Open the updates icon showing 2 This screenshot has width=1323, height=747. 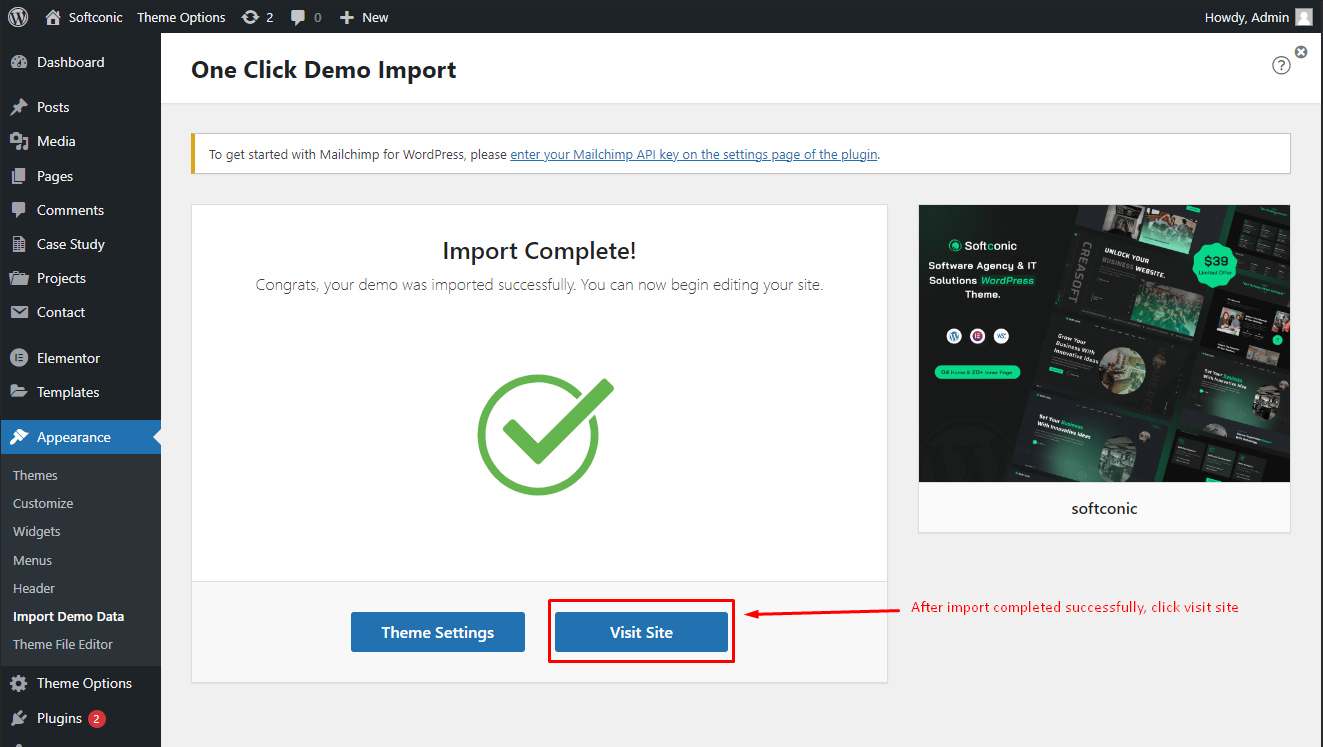click(x=250, y=17)
